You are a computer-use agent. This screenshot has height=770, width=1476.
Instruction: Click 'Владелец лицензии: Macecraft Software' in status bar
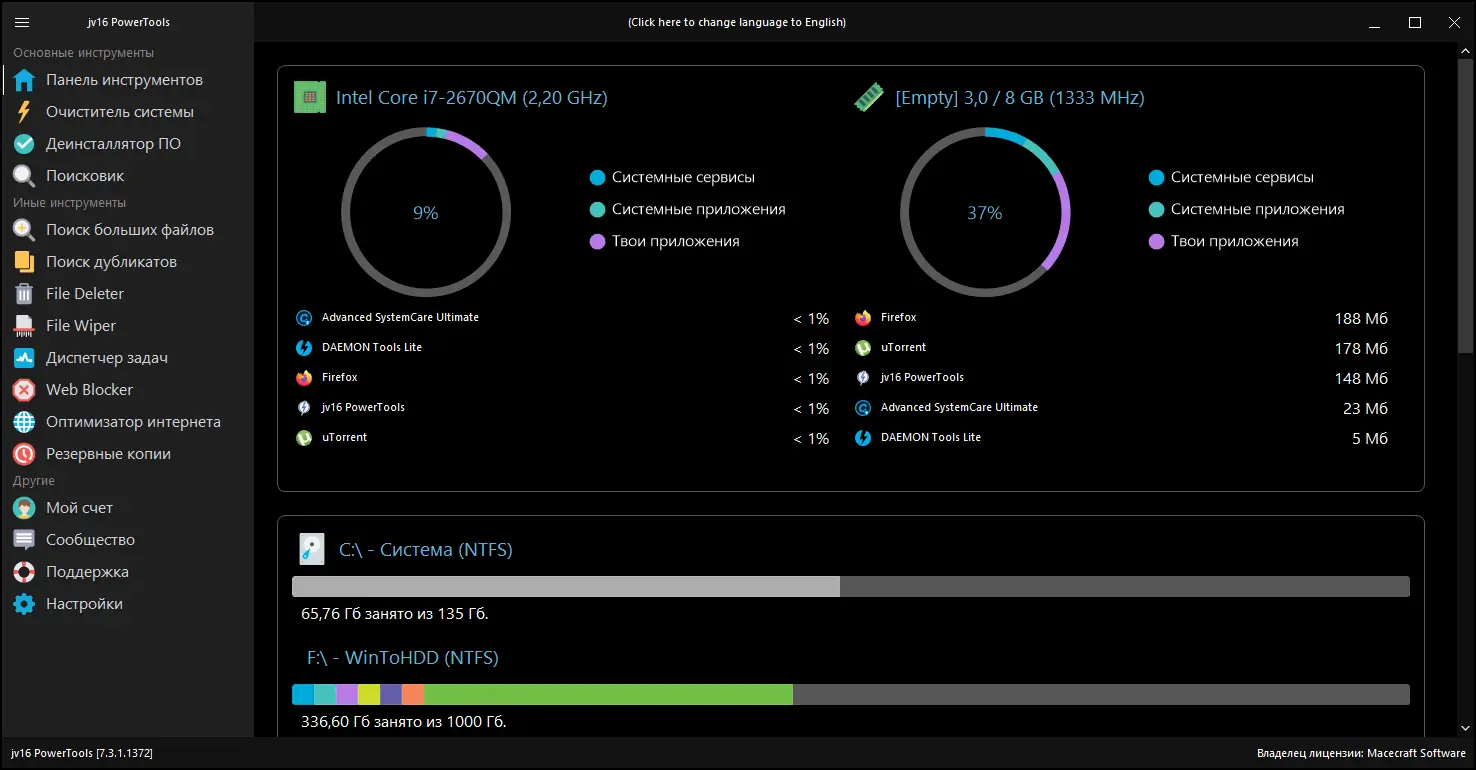tap(1361, 753)
